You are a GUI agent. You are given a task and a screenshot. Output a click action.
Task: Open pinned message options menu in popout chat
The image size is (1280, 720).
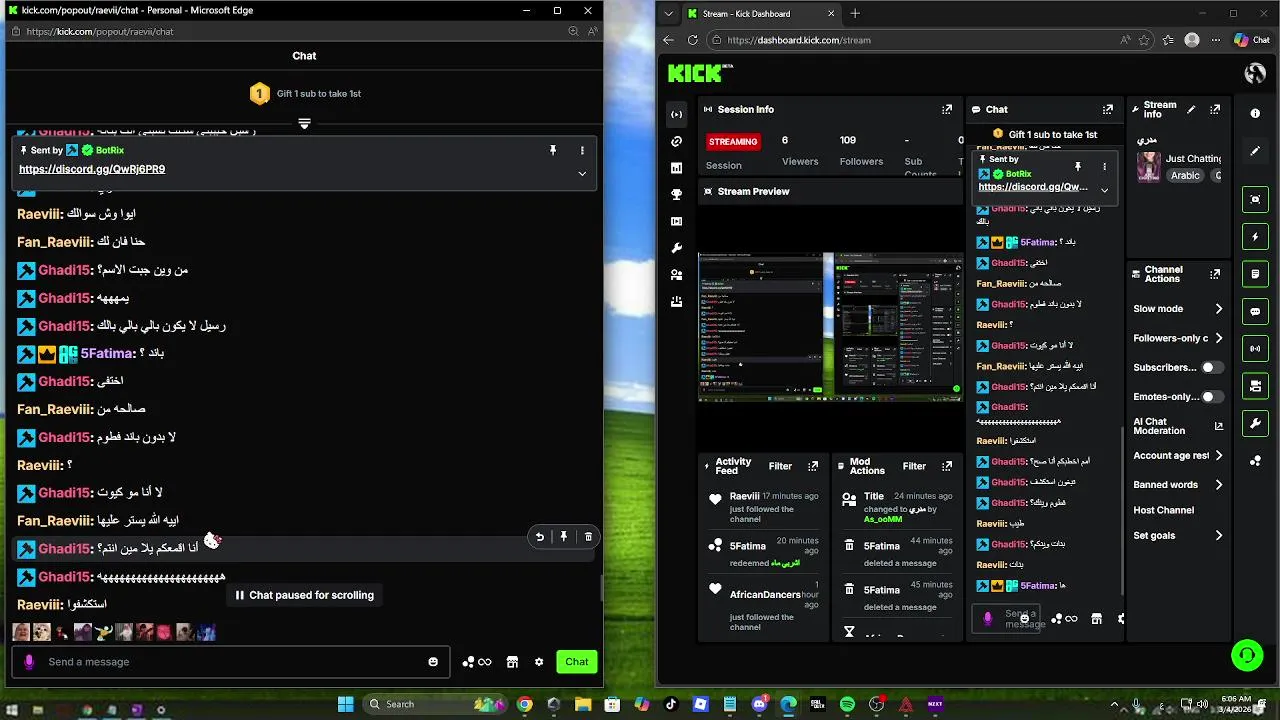click(x=582, y=150)
